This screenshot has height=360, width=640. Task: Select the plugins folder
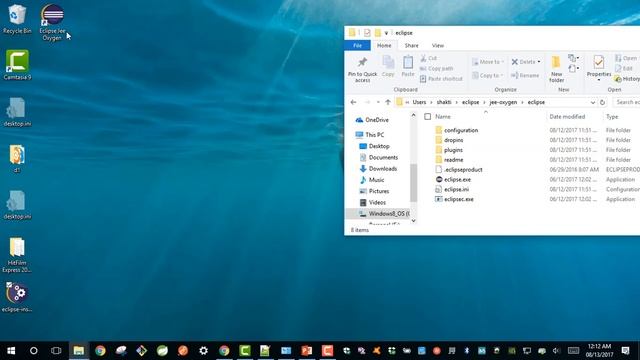tap(449, 150)
